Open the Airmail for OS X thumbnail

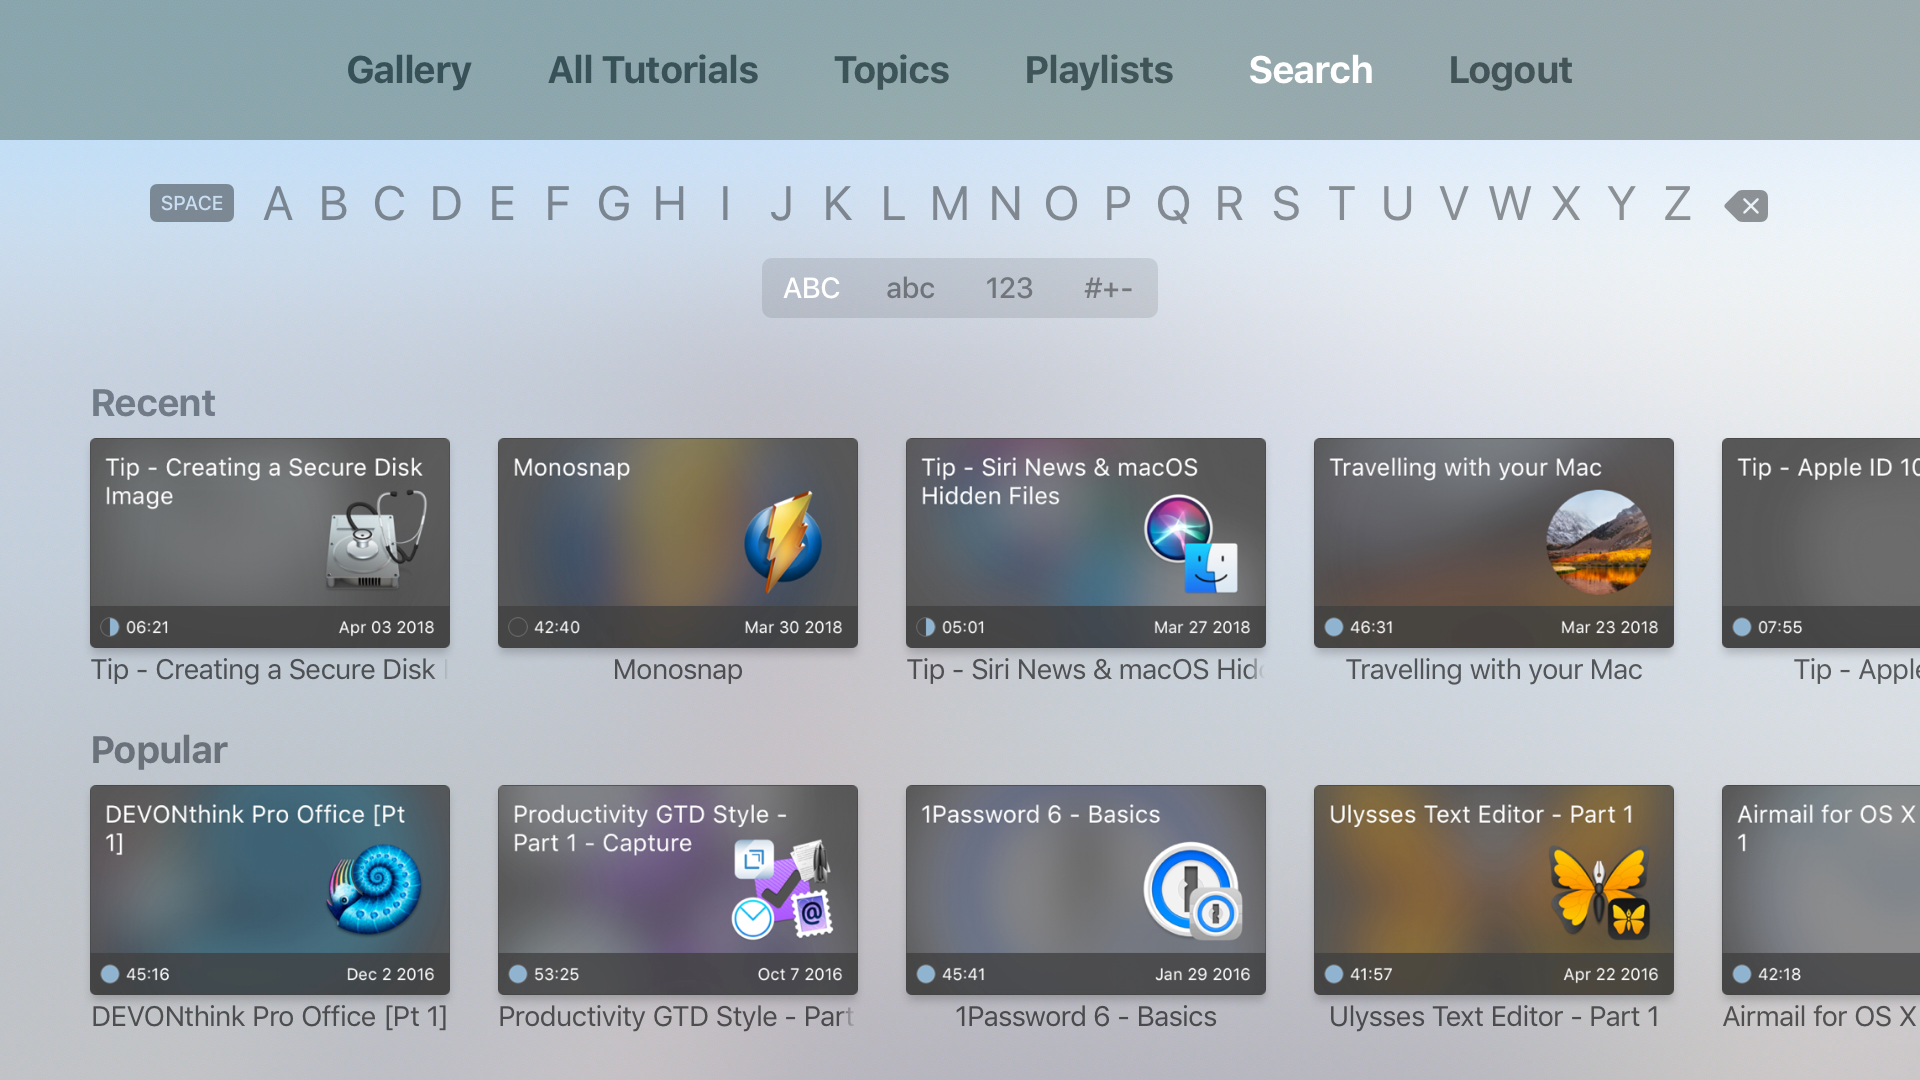click(x=1821, y=890)
